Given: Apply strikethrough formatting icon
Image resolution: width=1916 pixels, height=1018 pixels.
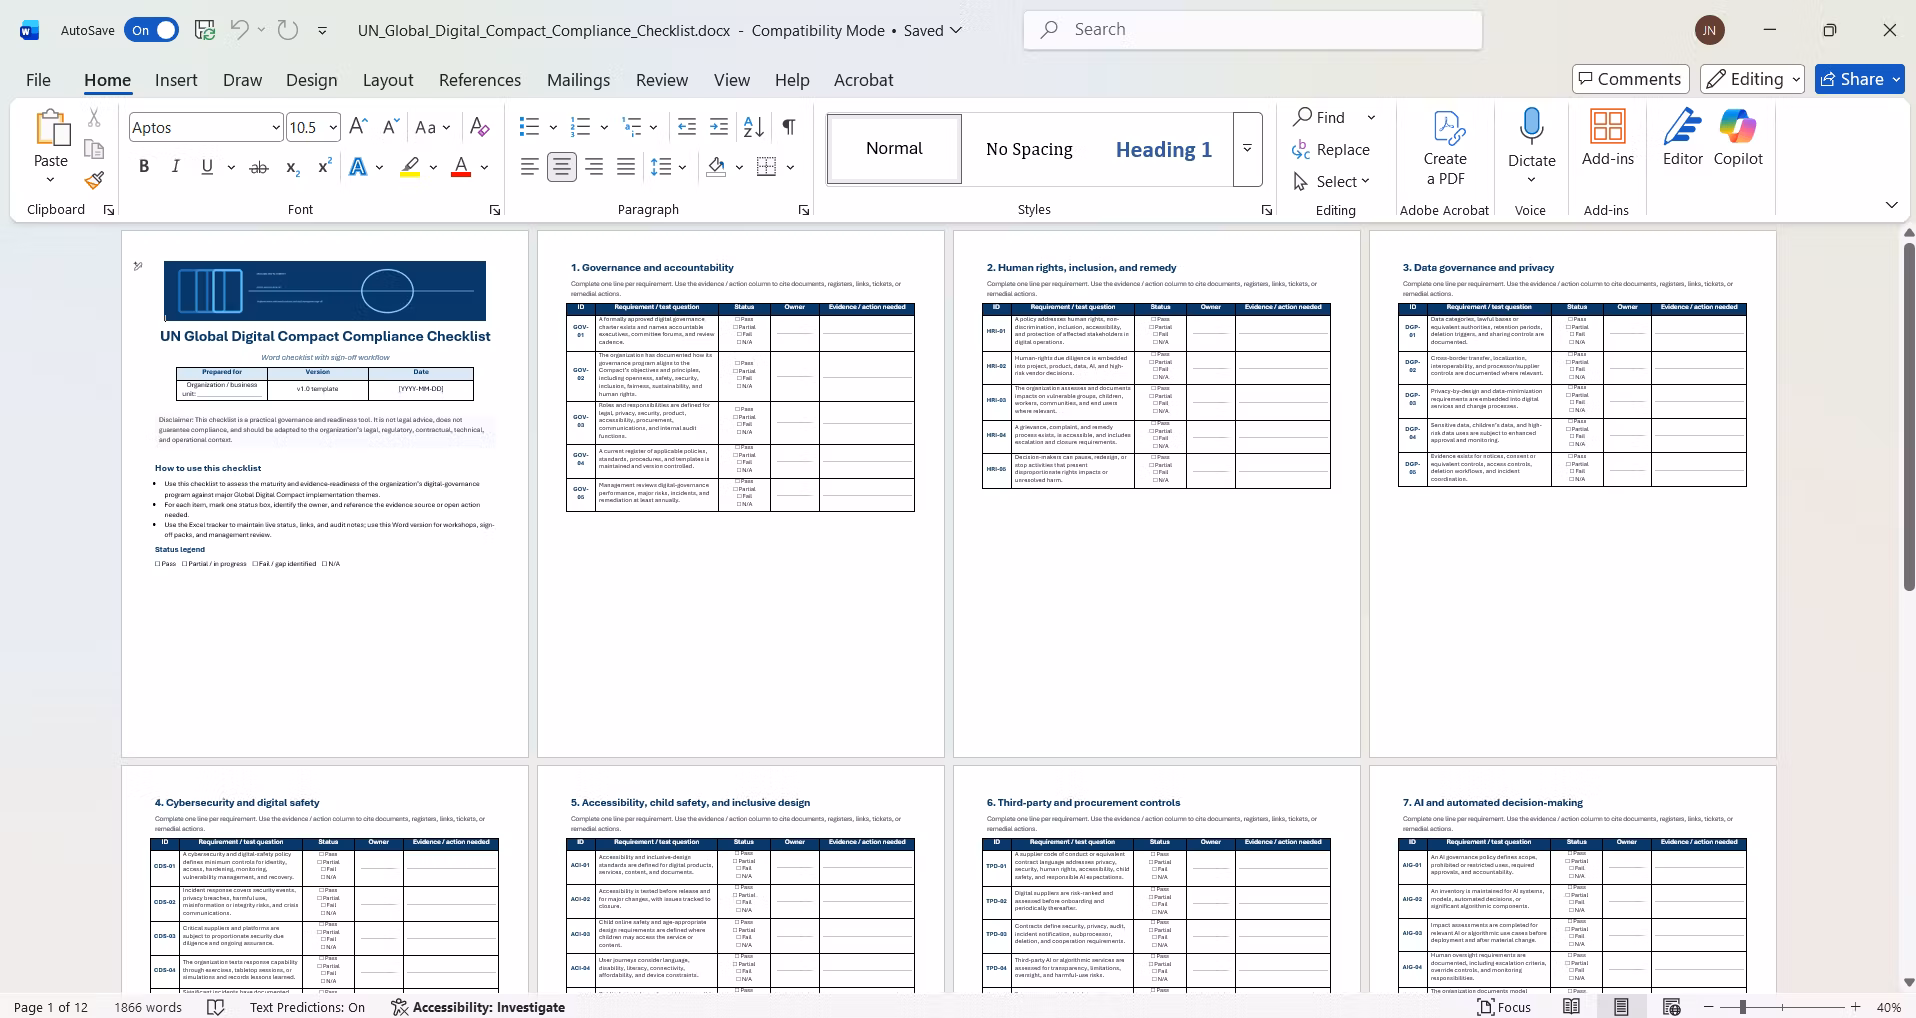Looking at the screenshot, I should tap(258, 167).
